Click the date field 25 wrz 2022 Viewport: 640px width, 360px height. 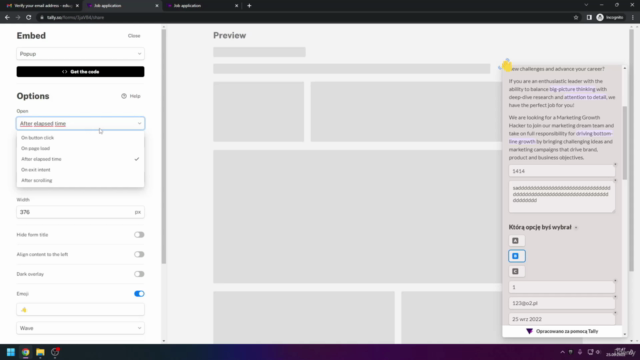coord(562,319)
